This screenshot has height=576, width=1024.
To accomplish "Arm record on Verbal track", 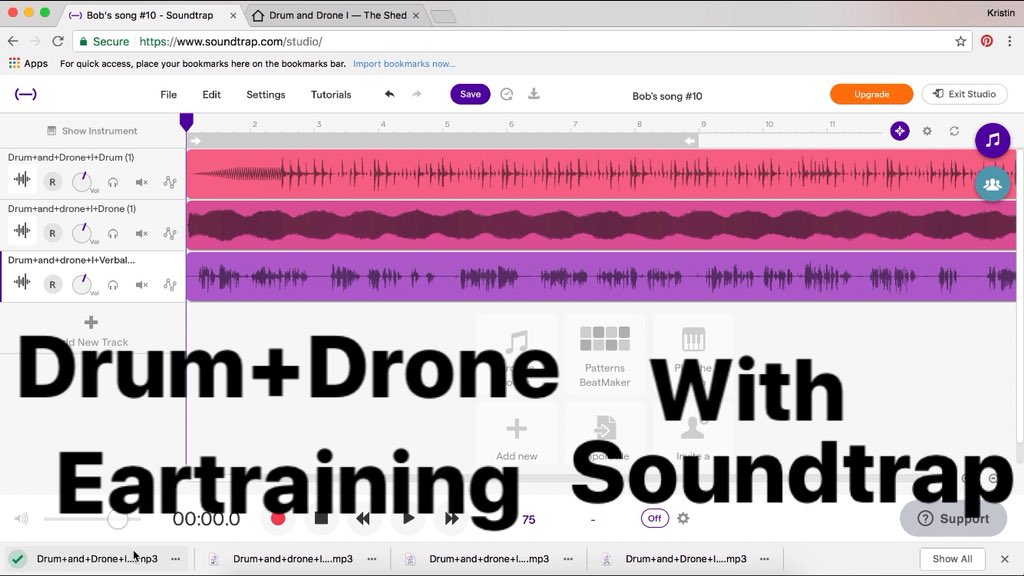I will [x=52, y=285].
